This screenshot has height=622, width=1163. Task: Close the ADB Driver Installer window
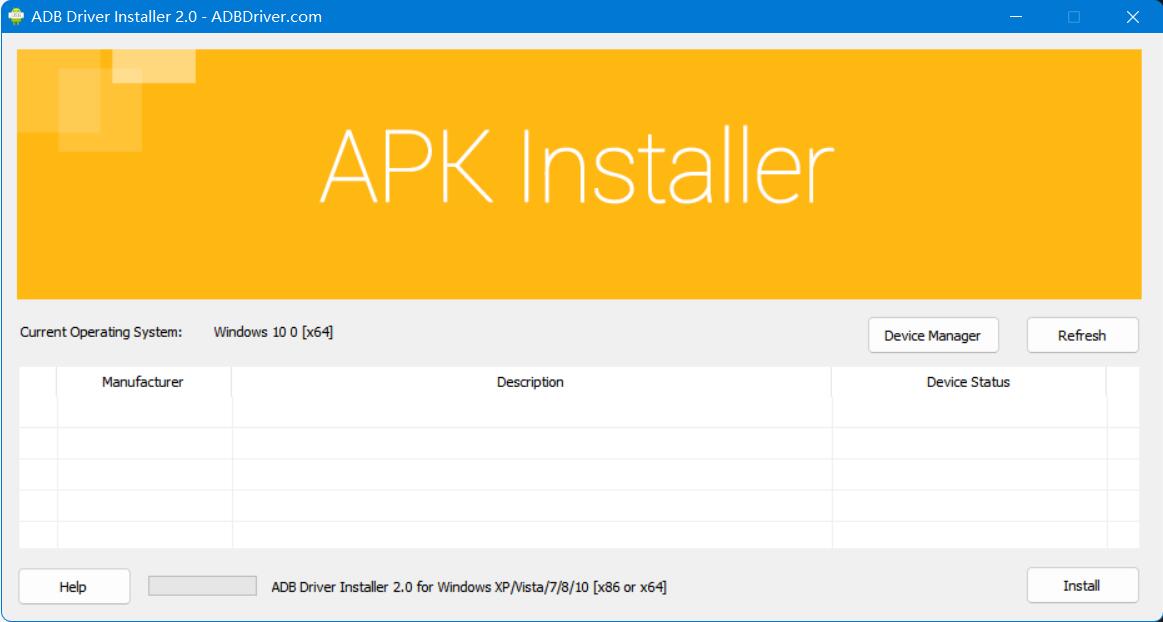point(1132,17)
